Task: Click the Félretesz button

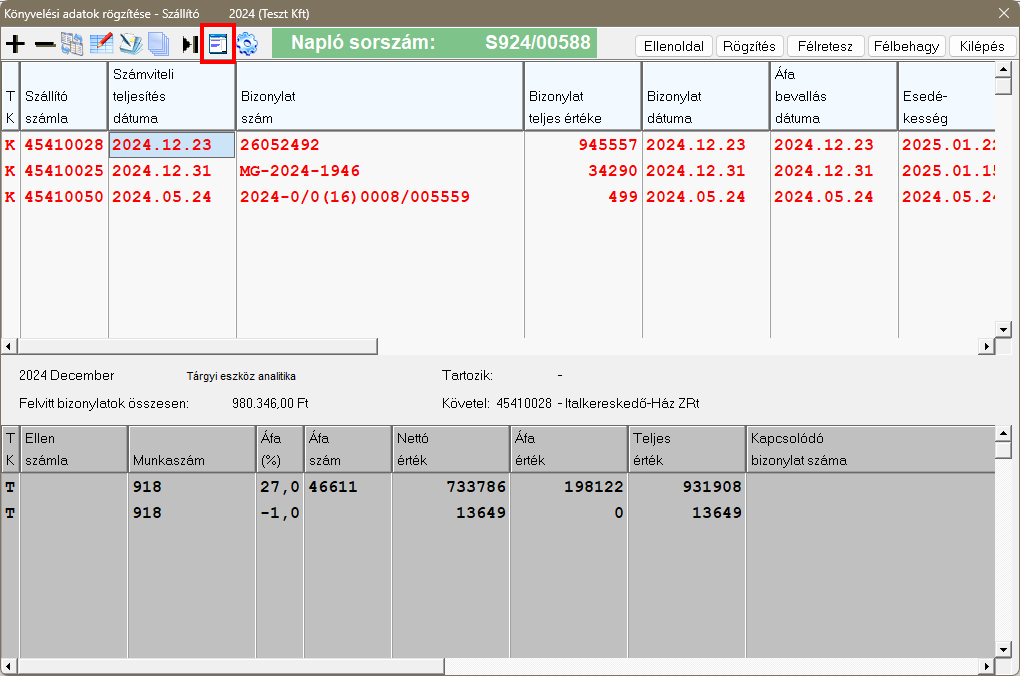Action: (825, 46)
